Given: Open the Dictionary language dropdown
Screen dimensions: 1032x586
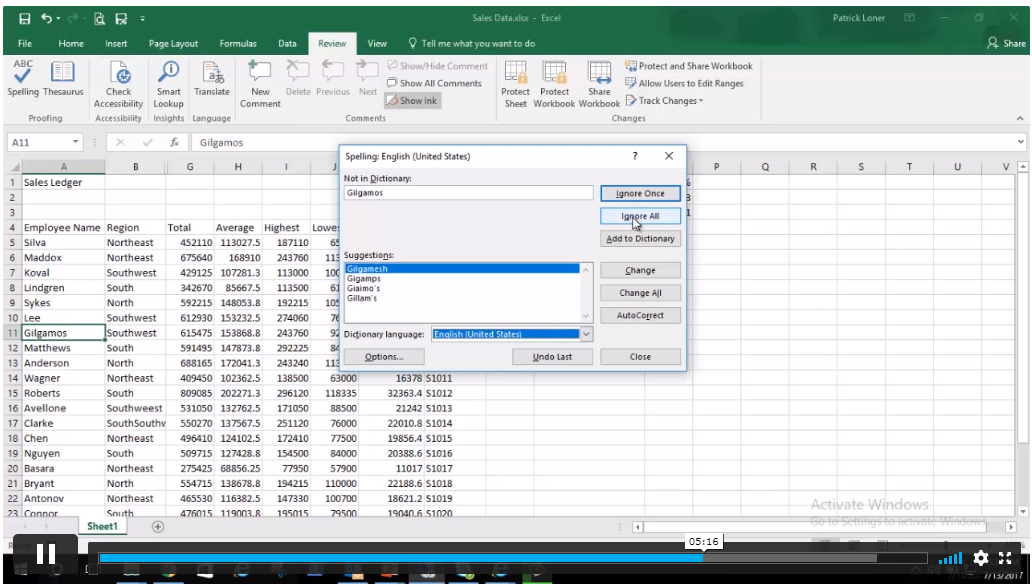Looking at the screenshot, I should tap(586, 334).
